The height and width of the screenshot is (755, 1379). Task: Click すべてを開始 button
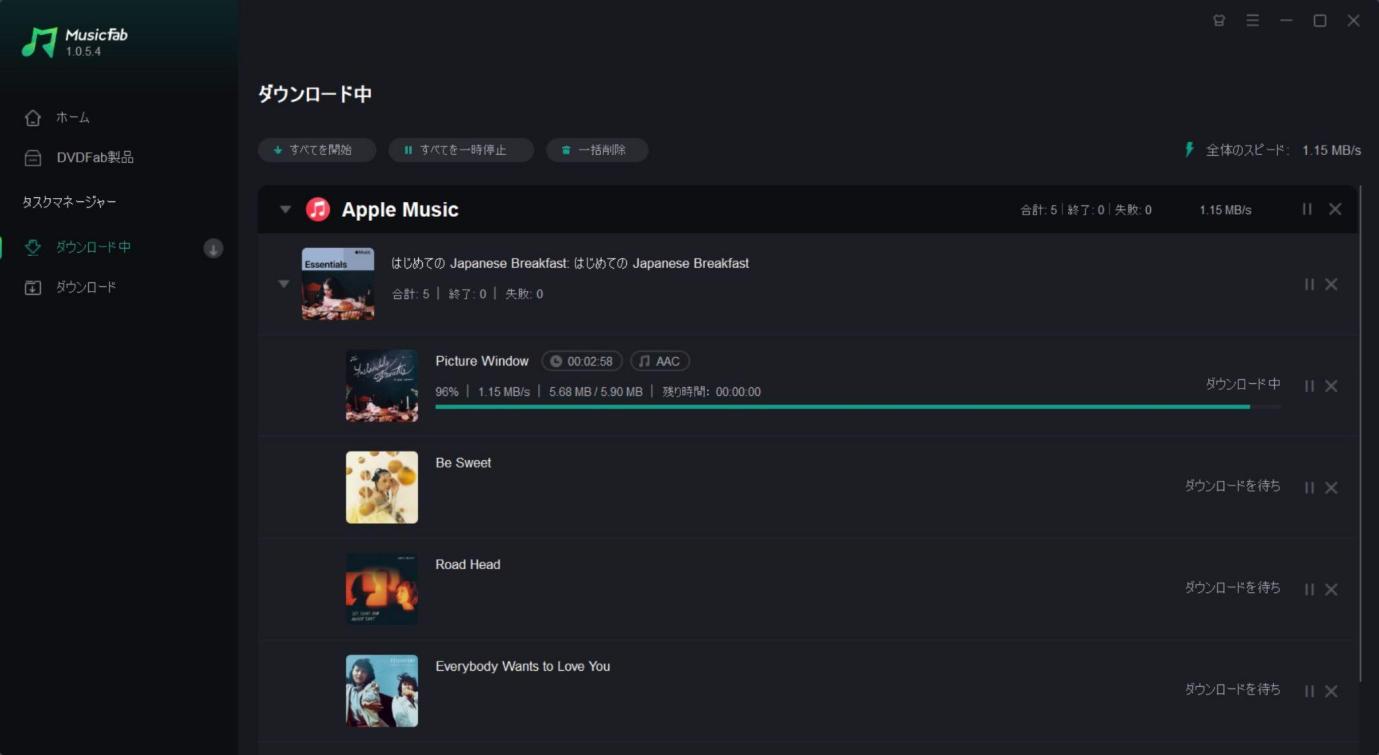pyautogui.click(x=317, y=150)
